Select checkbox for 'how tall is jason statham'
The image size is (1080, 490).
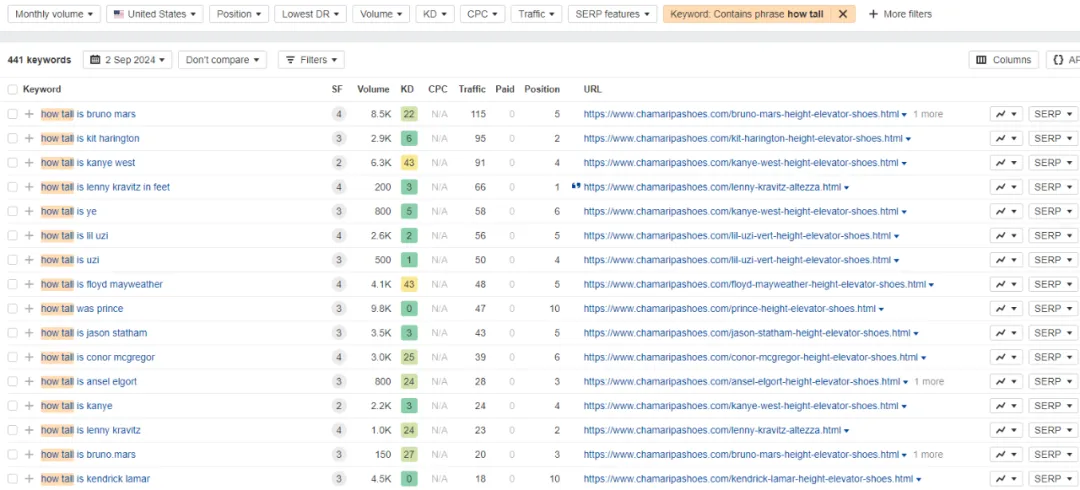click(x=12, y=333)
